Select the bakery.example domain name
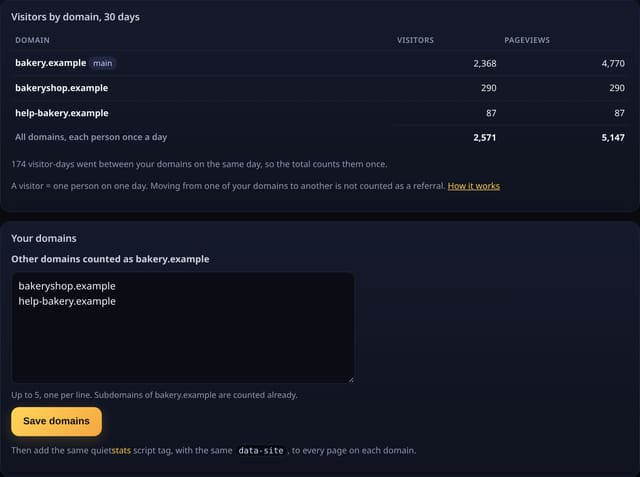 (x=51, y=63)
